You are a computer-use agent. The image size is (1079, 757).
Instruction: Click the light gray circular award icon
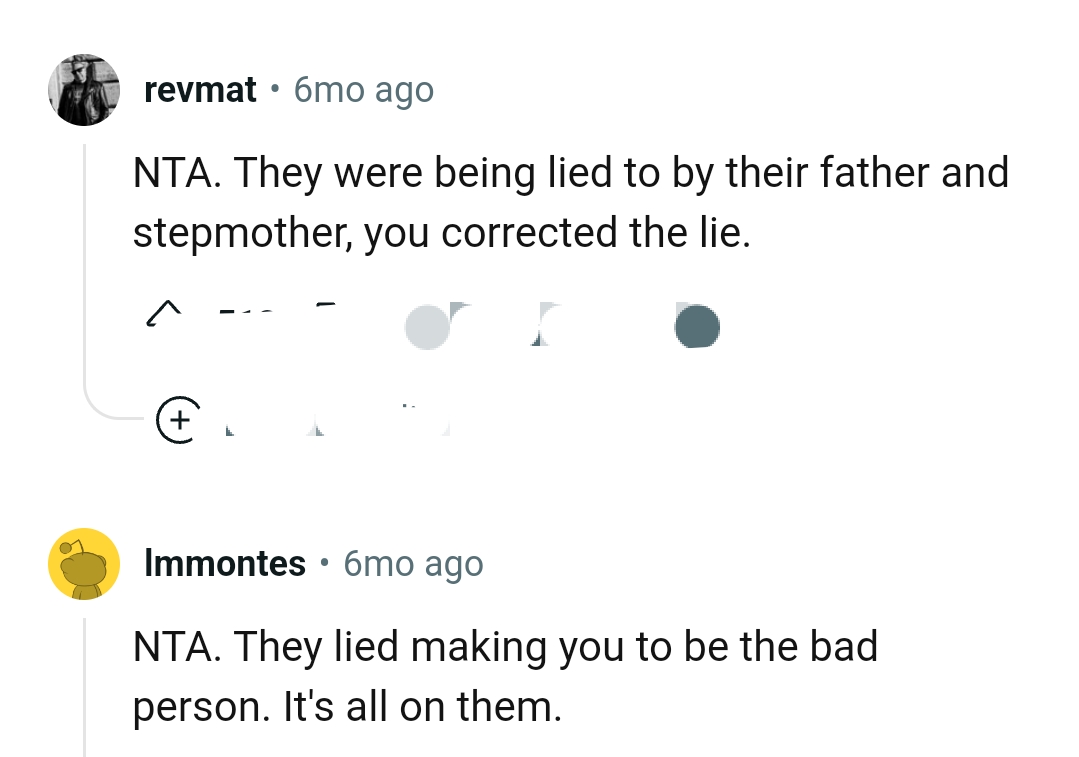[x=428, y=326]
